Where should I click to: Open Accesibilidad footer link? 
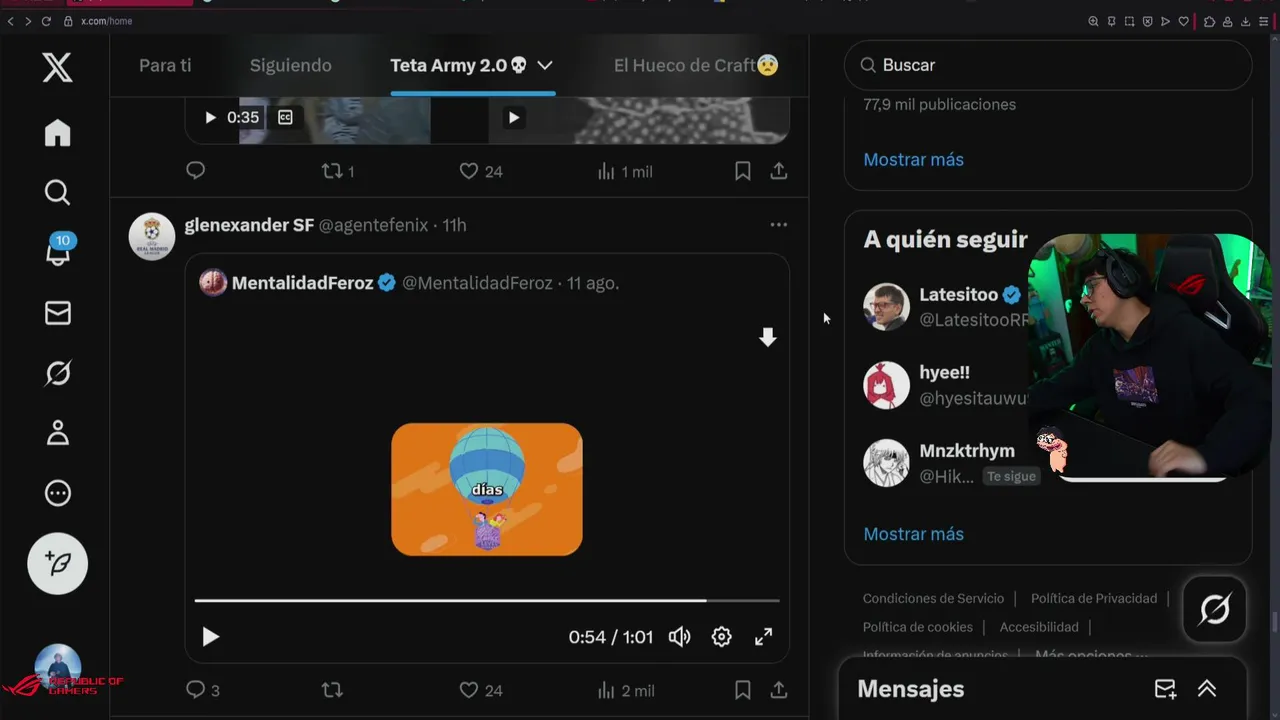(1039, 627)
